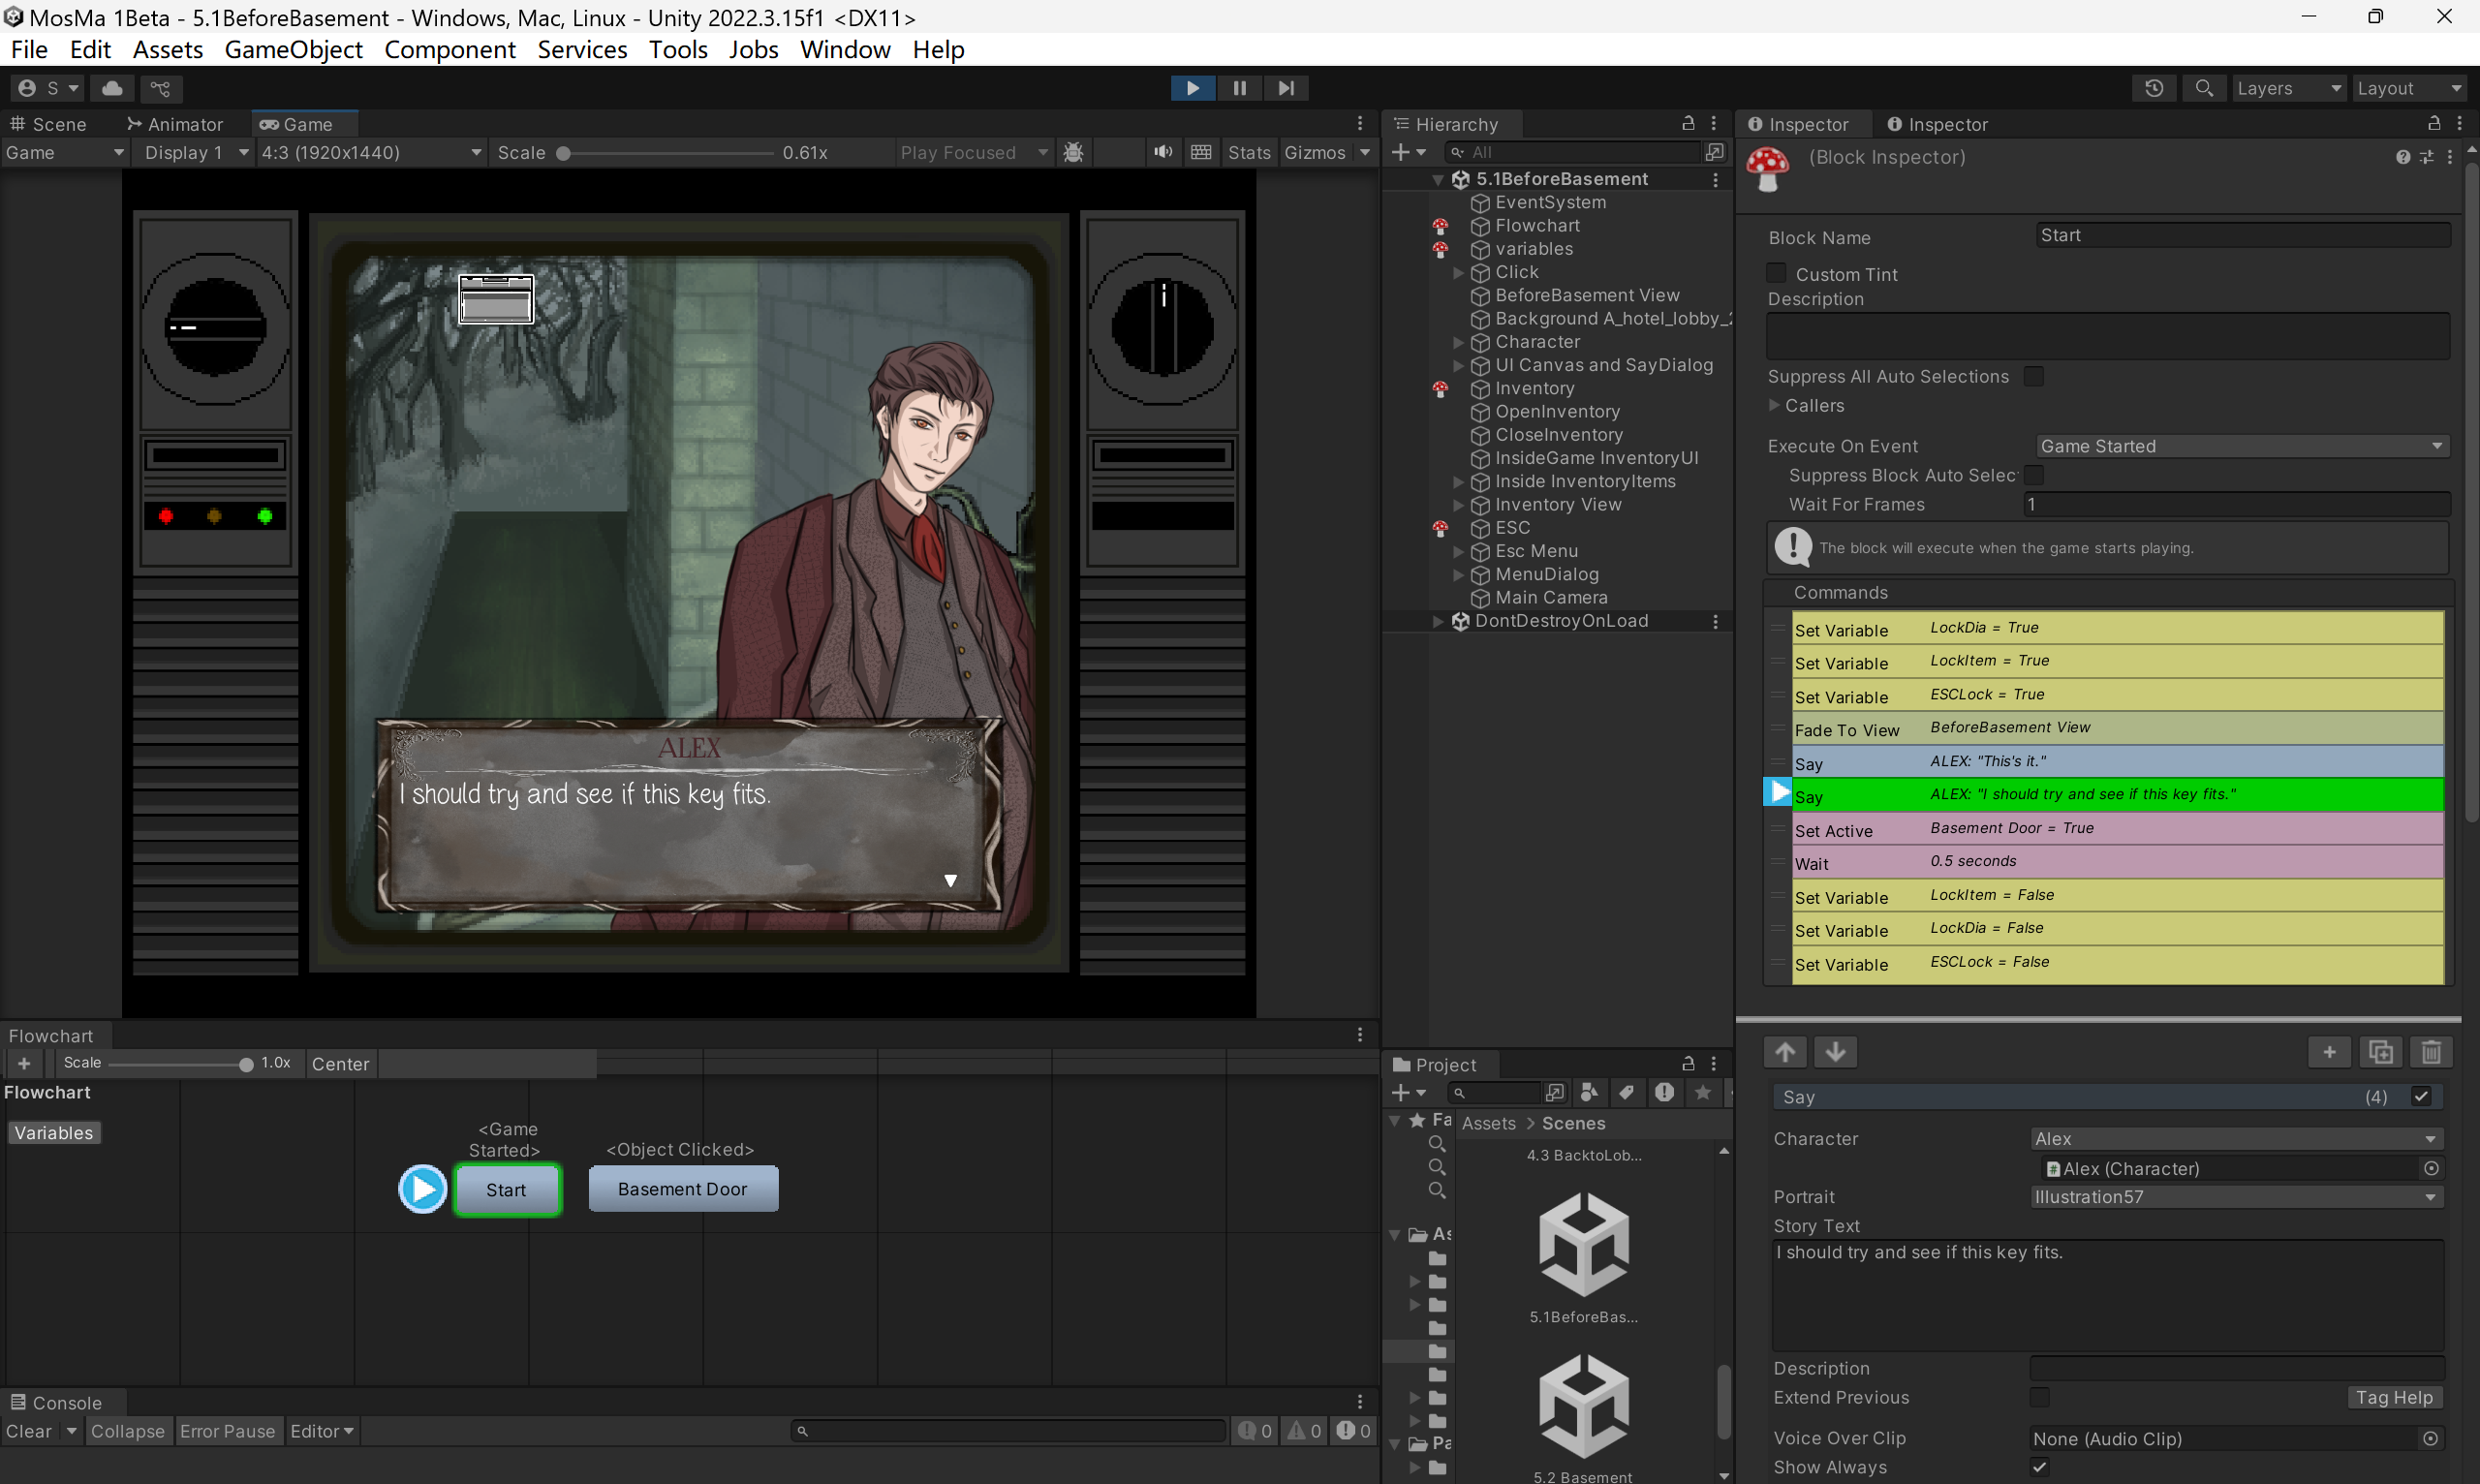Open the Block Inspector help icon
Viewport: 2480px width, 1484px height.
2402,157
